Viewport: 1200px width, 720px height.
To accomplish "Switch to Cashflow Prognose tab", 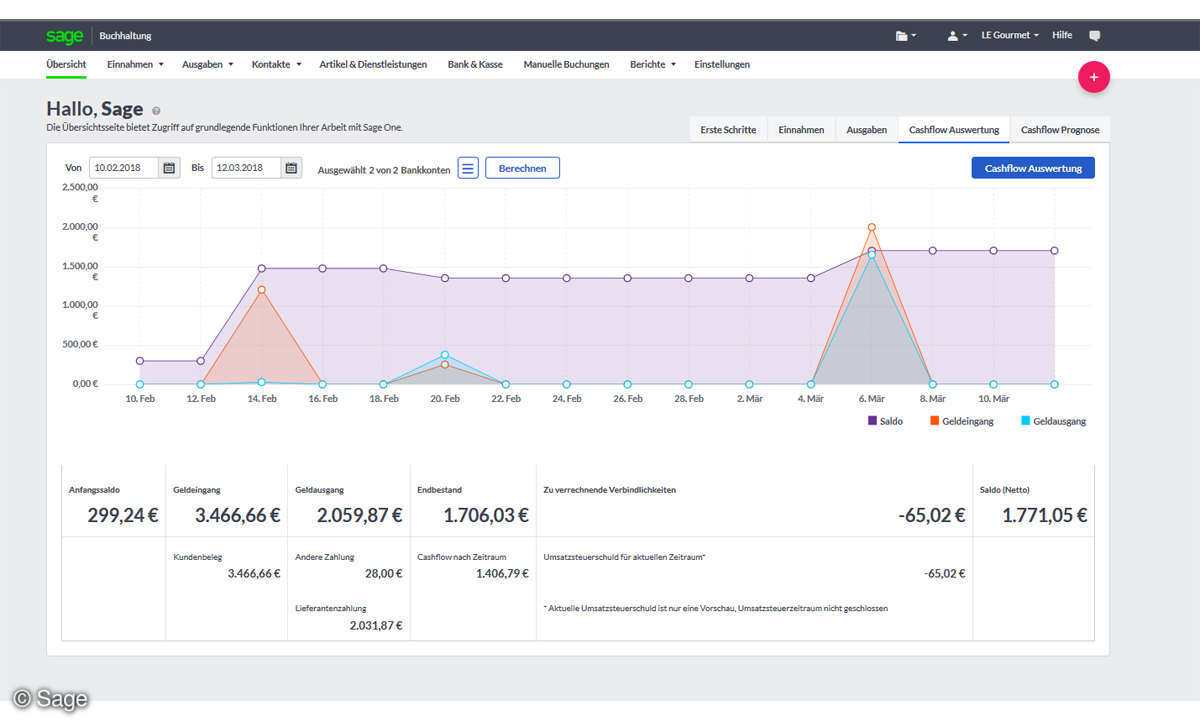I will point(1060,130).
